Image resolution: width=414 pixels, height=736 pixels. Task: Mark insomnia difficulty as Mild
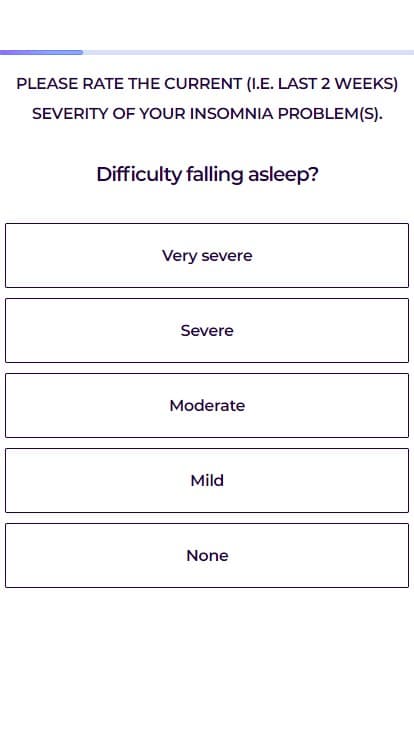(x=207, y=481)
